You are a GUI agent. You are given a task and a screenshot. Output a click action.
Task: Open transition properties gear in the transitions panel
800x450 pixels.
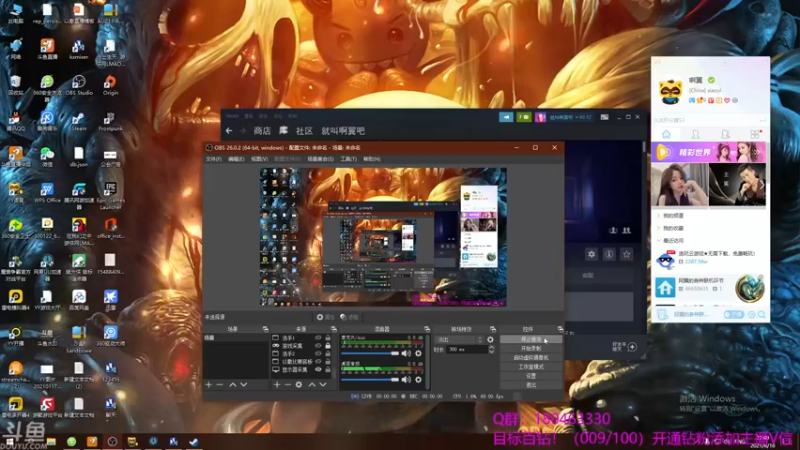pyautogui.click(x=490, y=339)
